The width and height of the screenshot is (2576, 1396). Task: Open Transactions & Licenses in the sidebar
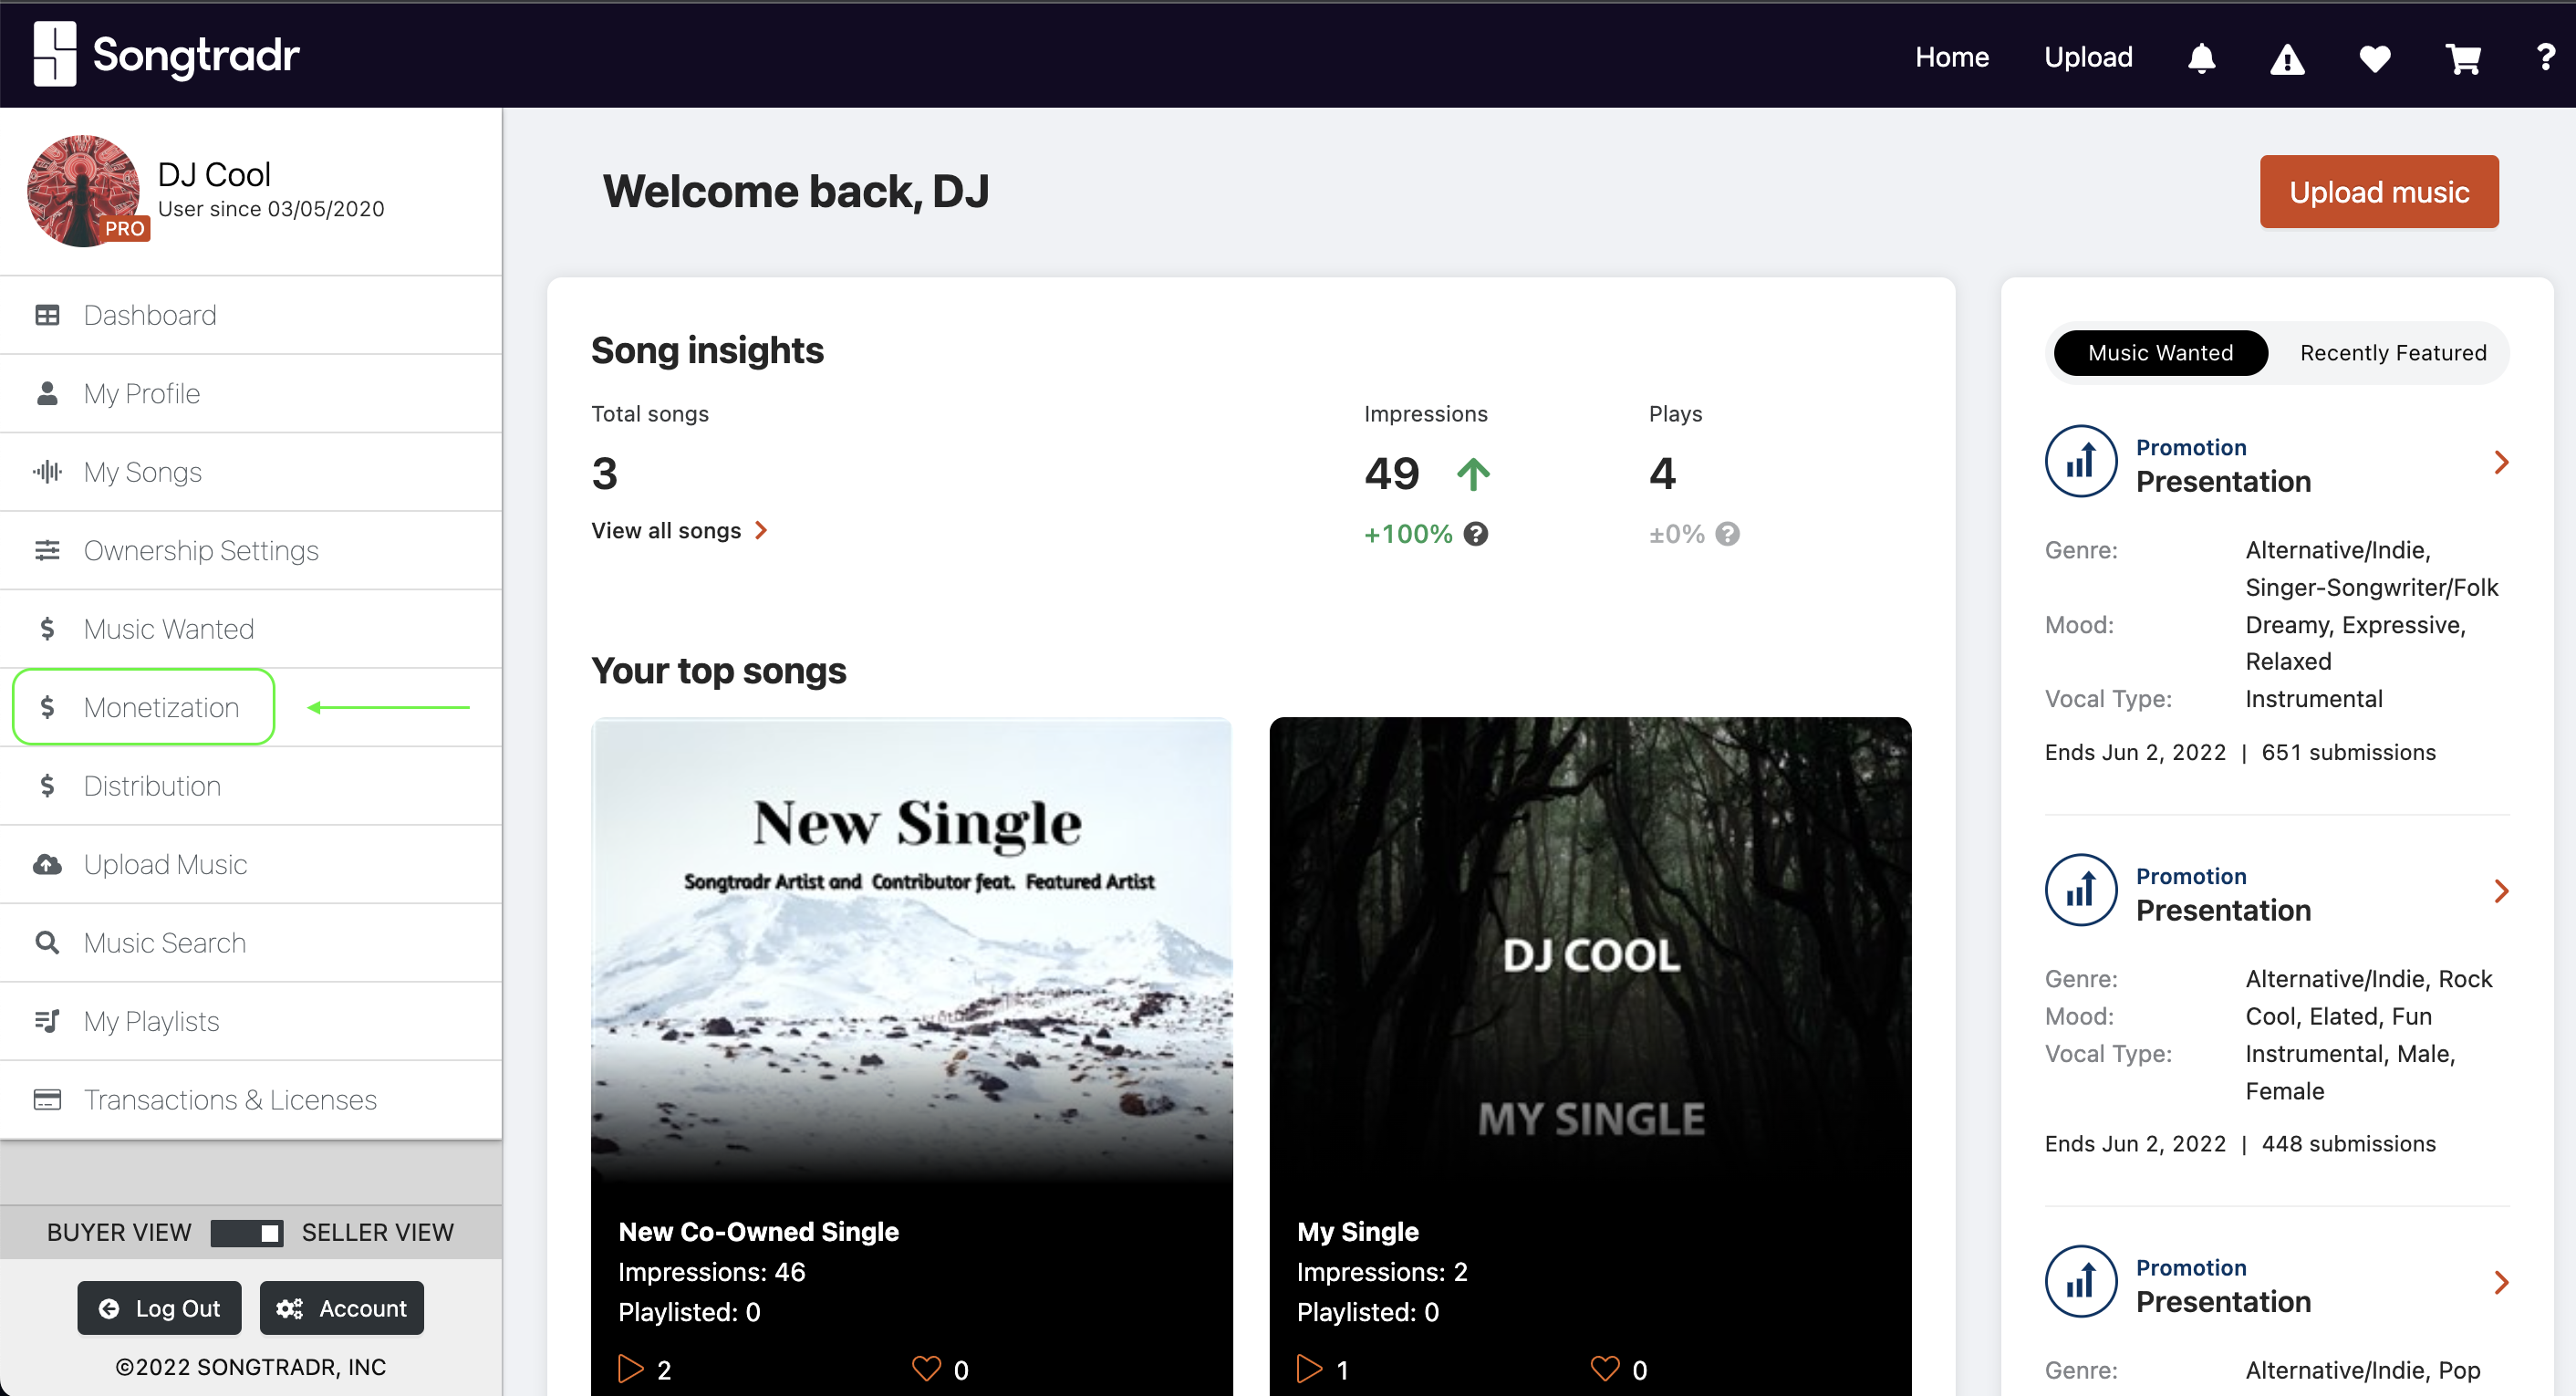[x=251, y=1100]
